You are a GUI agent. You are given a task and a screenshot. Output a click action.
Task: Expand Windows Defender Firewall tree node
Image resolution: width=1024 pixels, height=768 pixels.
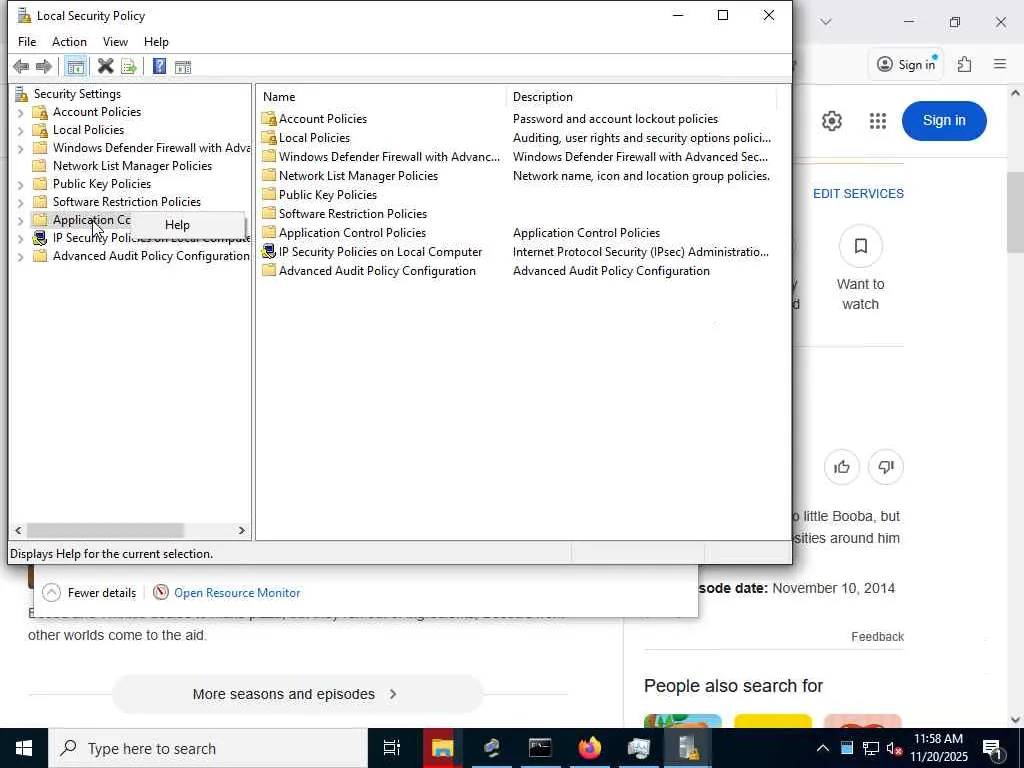(20, 149)
